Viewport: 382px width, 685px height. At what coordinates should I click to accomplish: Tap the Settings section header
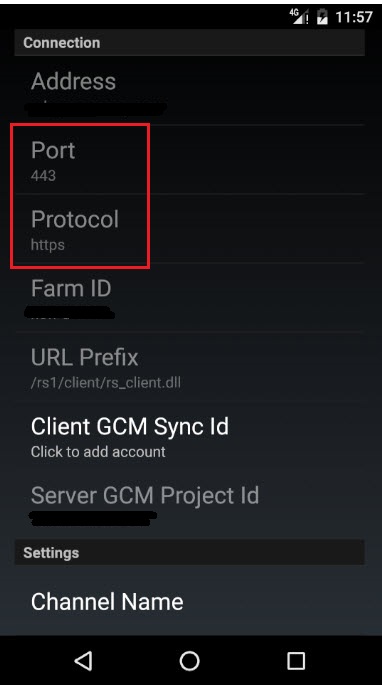(190, 552)
